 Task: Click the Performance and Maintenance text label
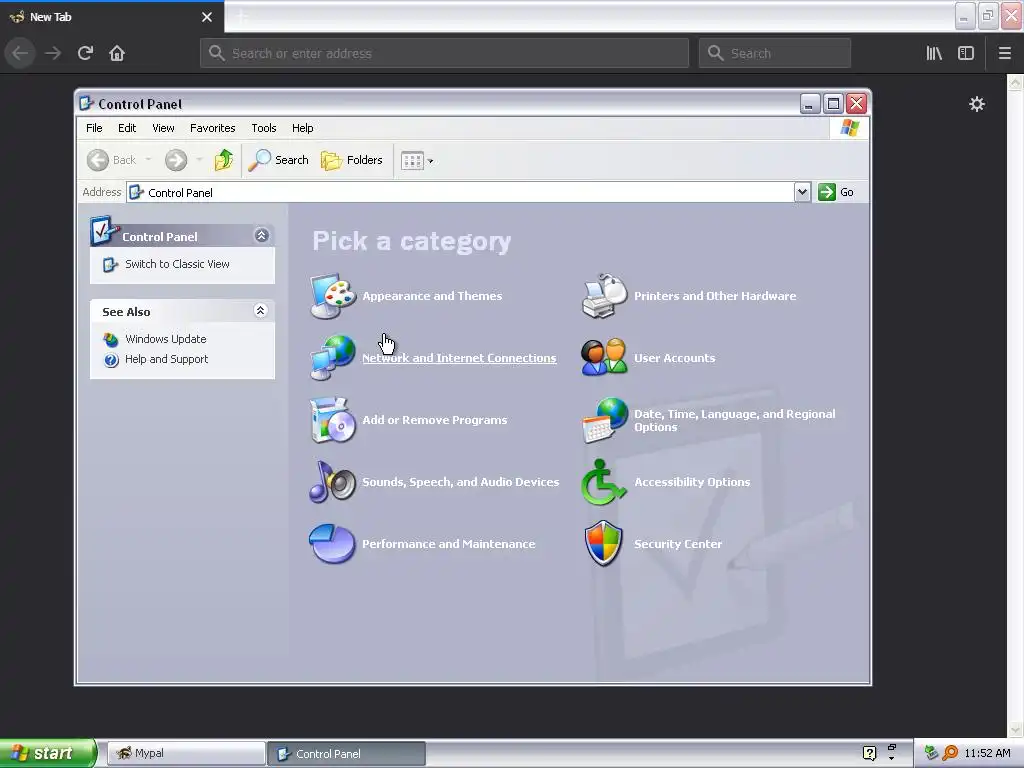click(x=449, y=544)
